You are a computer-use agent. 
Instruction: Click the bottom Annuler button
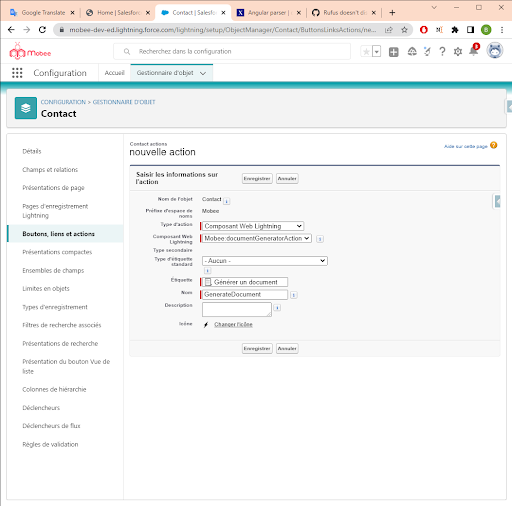(287, 348)
